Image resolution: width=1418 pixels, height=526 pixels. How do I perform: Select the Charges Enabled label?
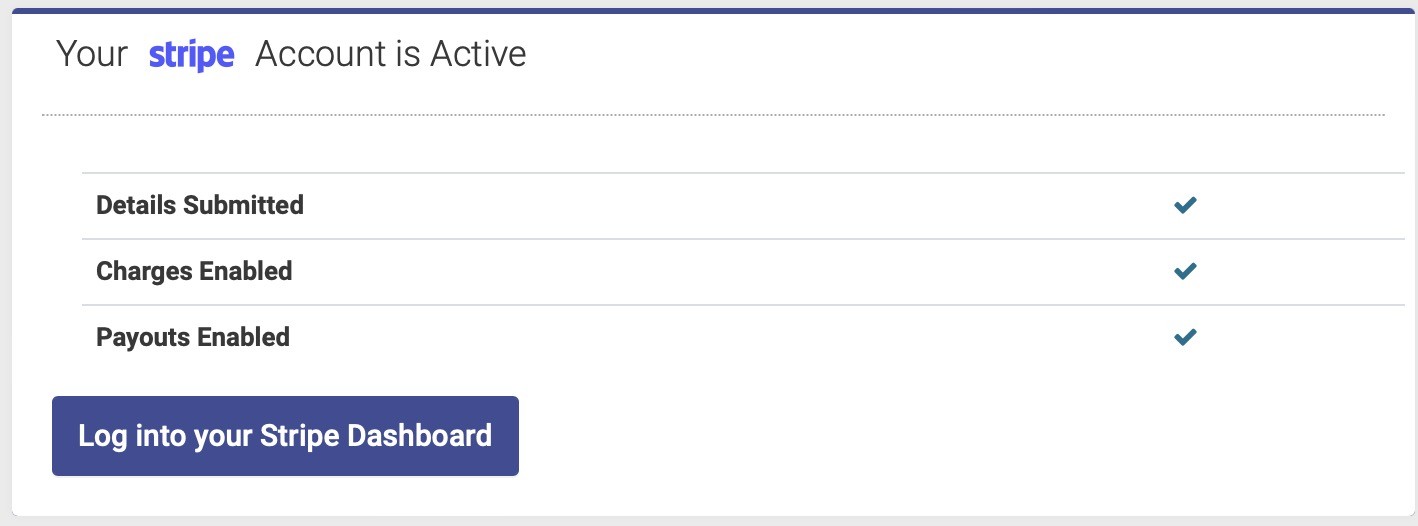(x=194, y=271)
